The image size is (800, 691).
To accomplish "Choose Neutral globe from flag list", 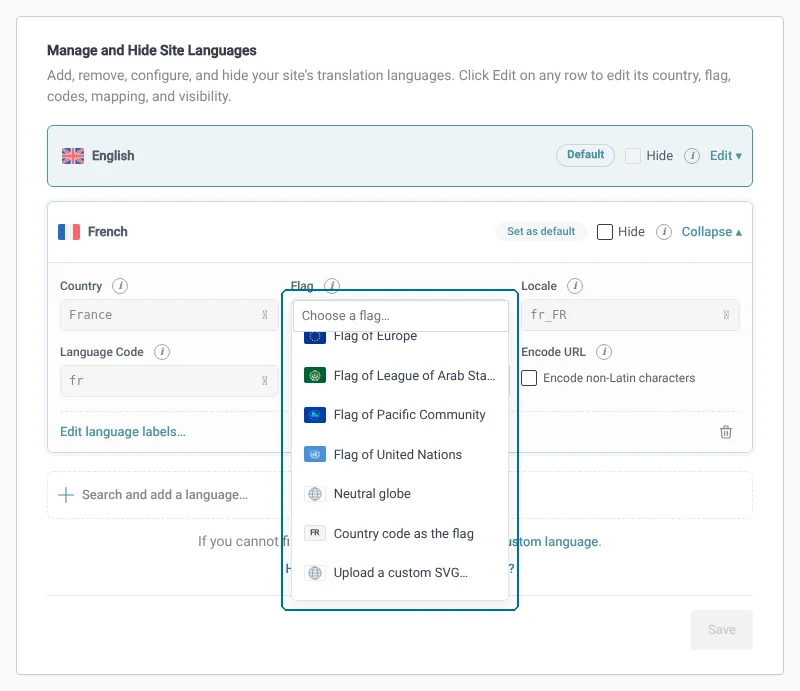I will [400, 493].
